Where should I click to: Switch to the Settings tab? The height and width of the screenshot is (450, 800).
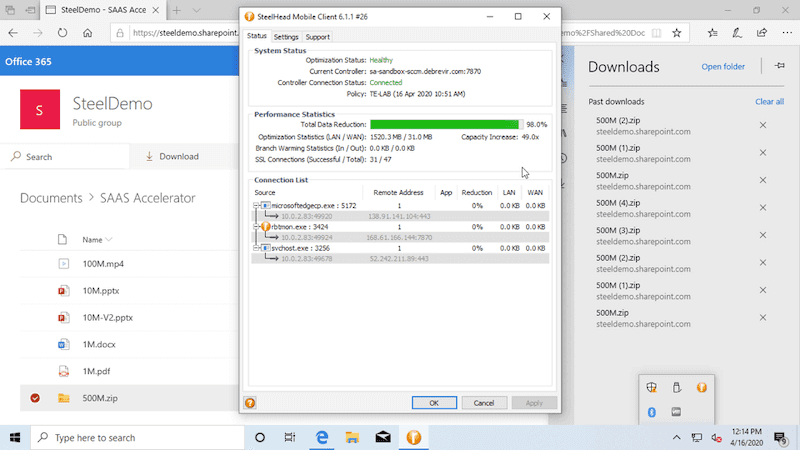pyautogui.click(x=286, y=37)
